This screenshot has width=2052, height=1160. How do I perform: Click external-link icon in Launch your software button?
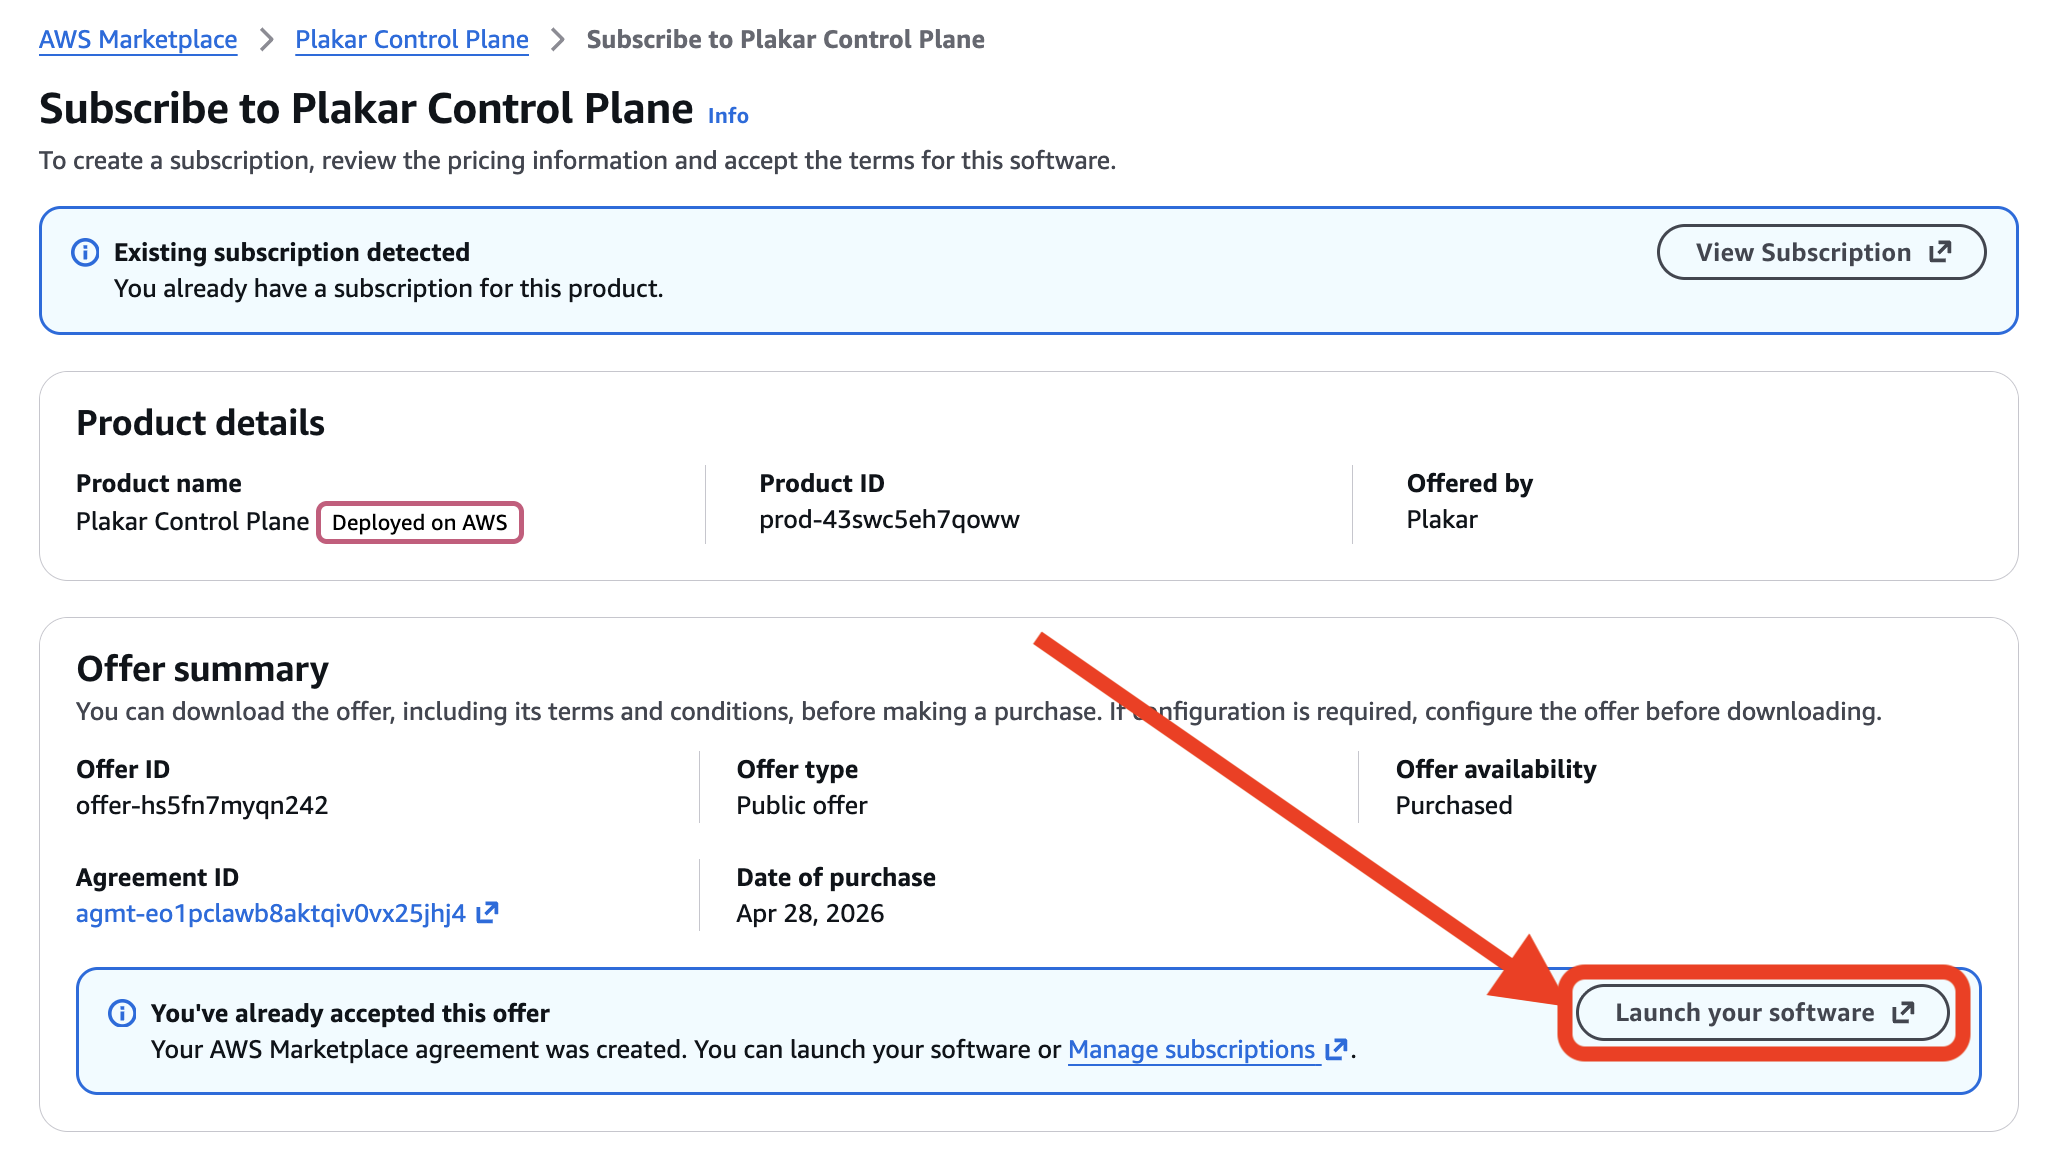pyautogui.click(x=1904, y=1012)
